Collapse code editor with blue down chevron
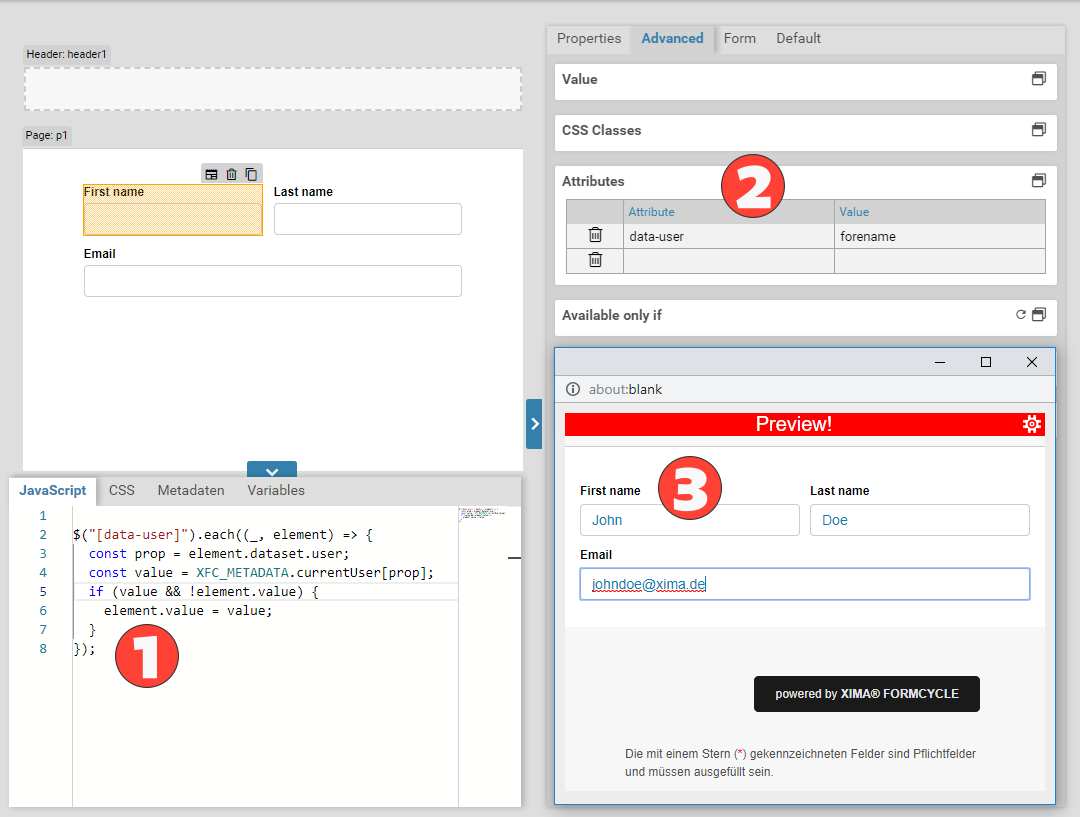 [x=272, y=471]
